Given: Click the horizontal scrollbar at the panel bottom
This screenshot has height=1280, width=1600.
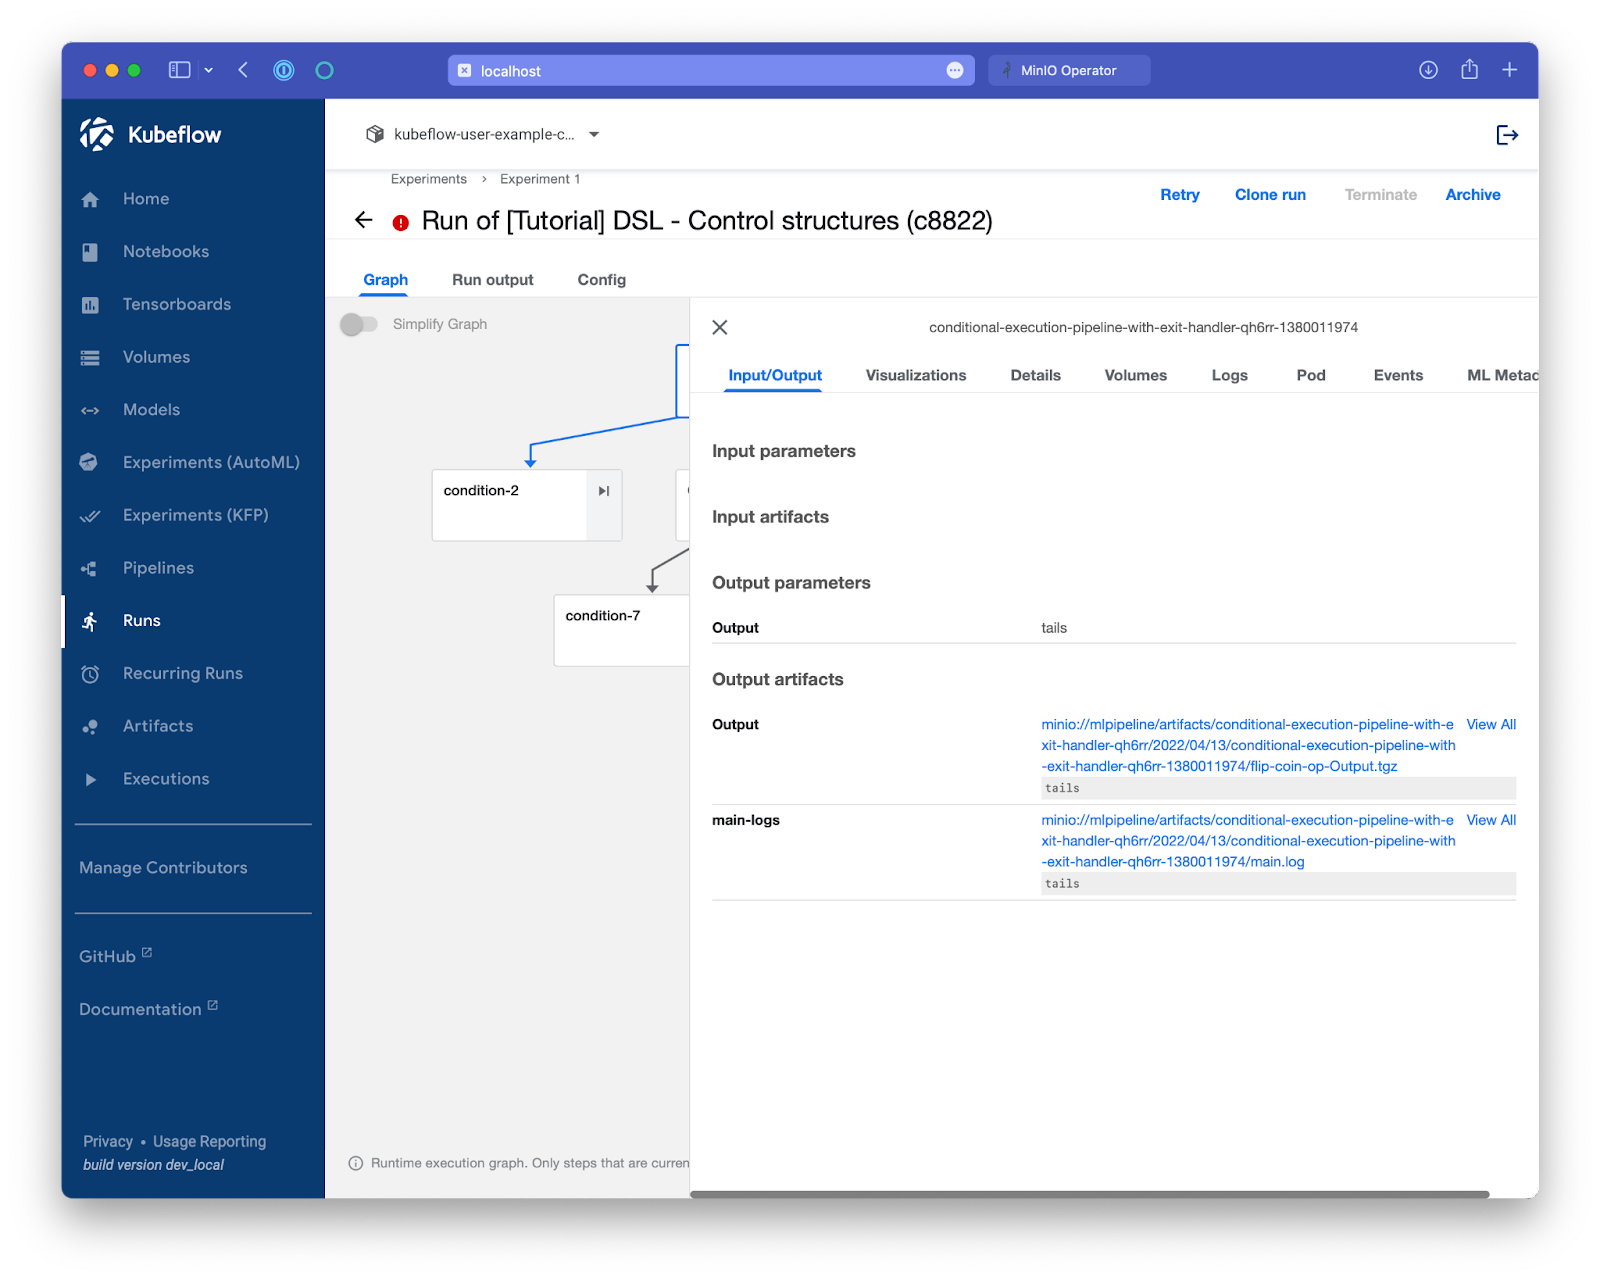Looking at the screenshot, I should coord(1089,1194).
